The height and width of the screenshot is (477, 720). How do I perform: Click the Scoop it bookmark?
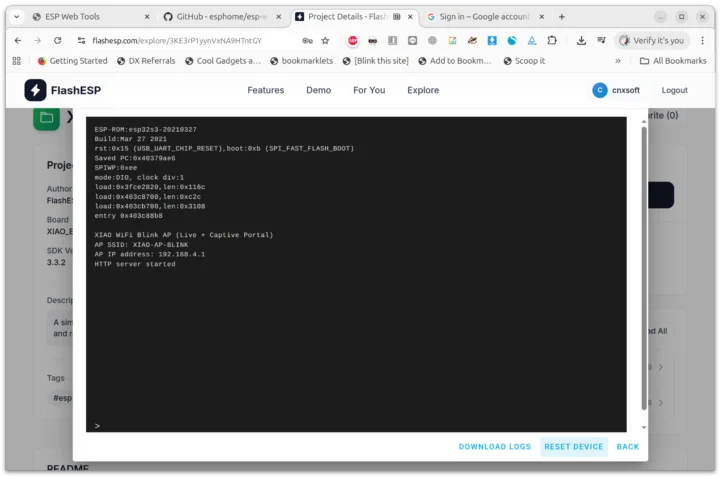[x=524, y=61]
